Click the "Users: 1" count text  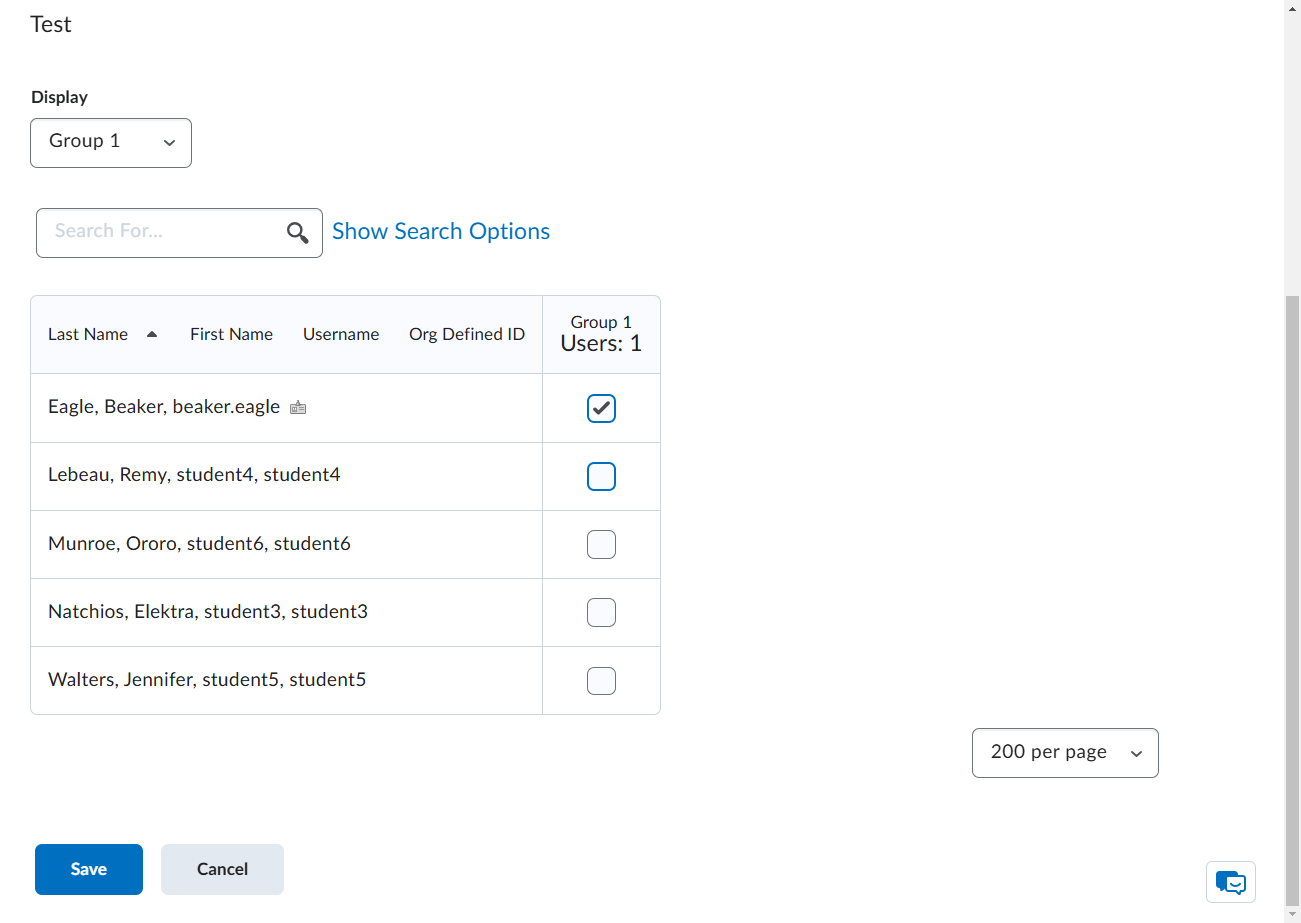click(601, 344)
